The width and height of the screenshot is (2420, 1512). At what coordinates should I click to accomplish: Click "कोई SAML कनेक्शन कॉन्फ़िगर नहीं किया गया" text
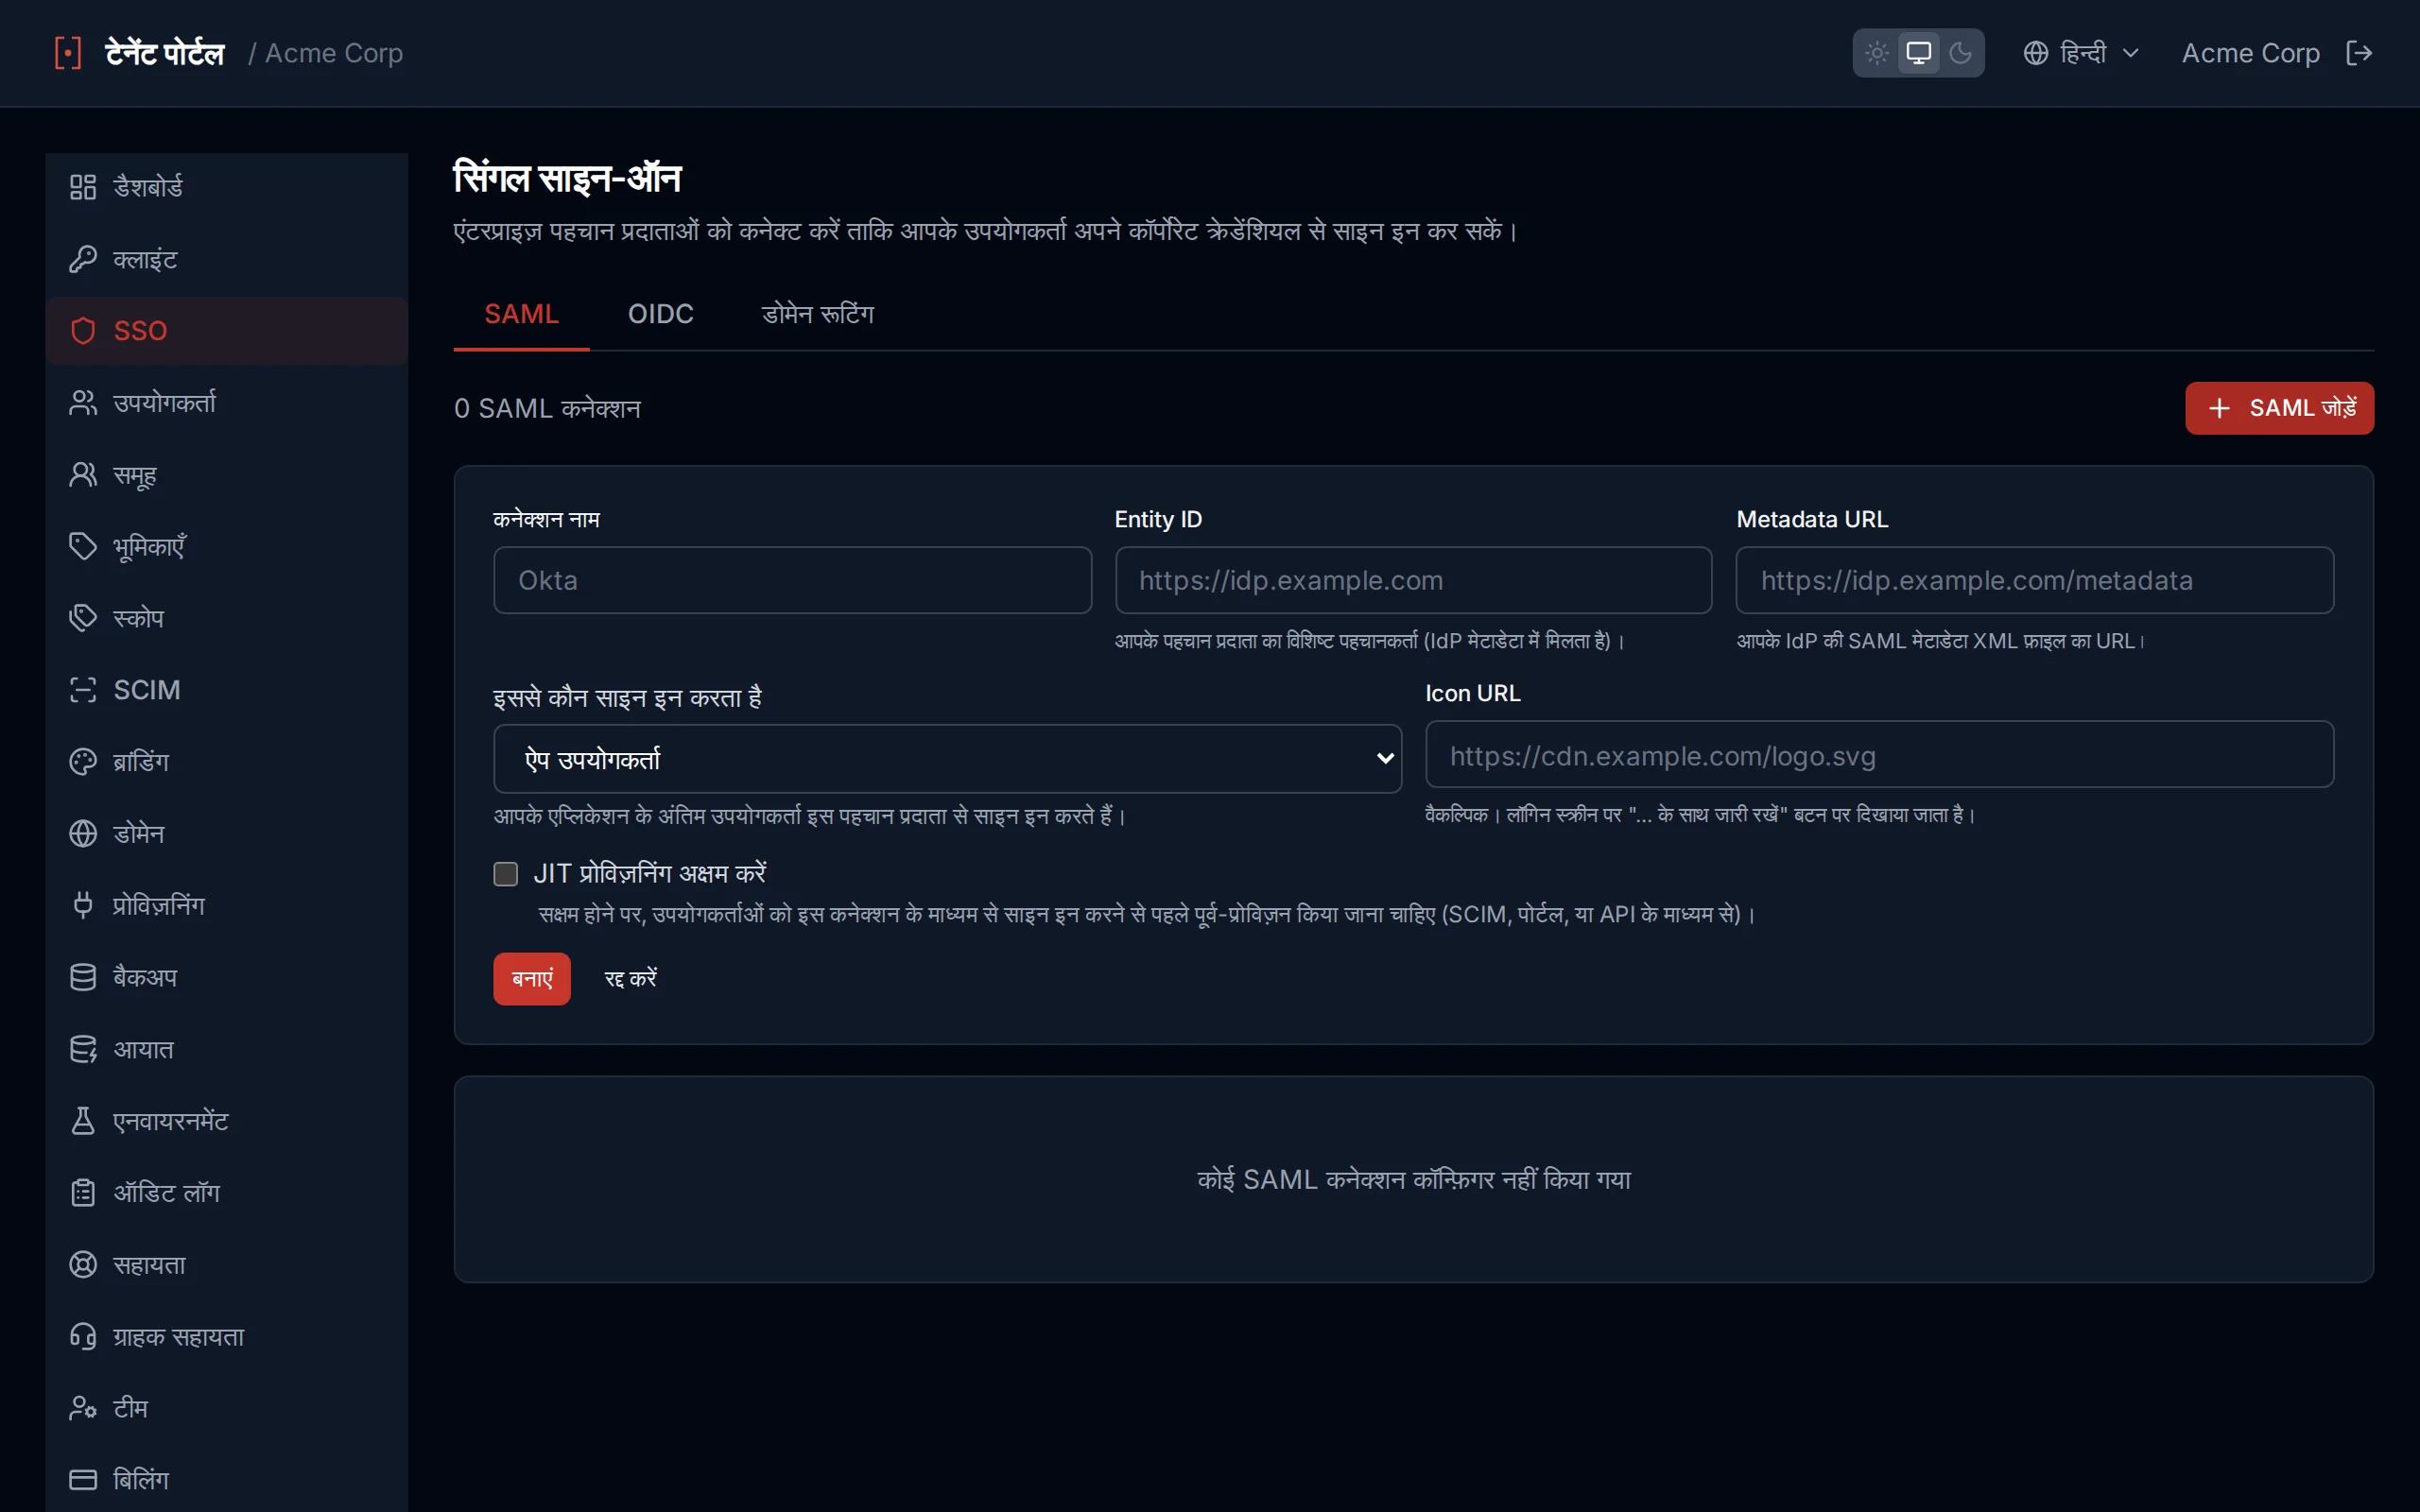click(x=1413, y=1180)
